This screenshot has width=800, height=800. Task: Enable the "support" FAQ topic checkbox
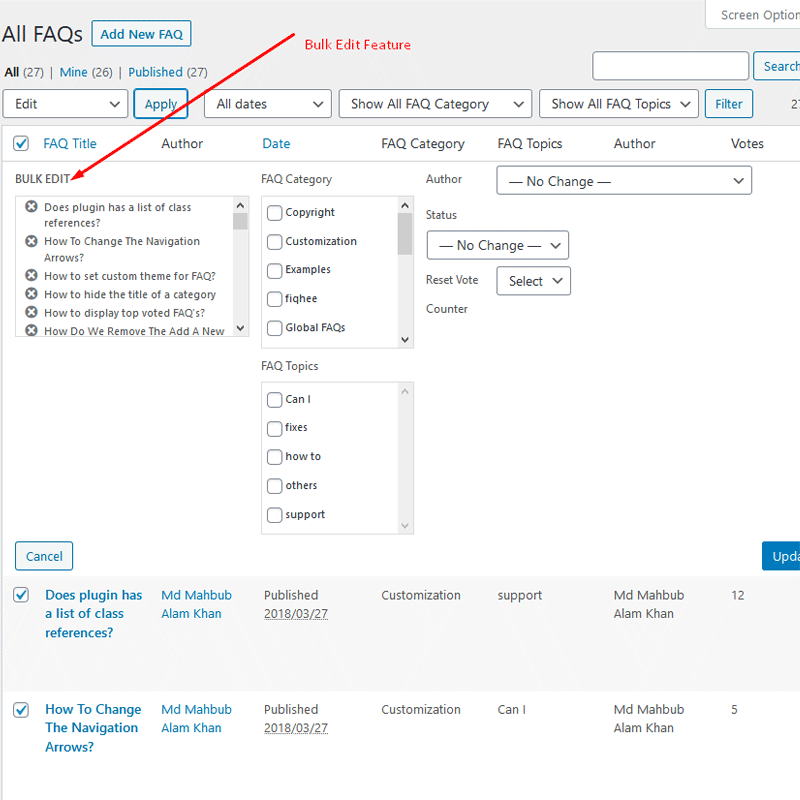pyautogui.click(x=274, y=514)
